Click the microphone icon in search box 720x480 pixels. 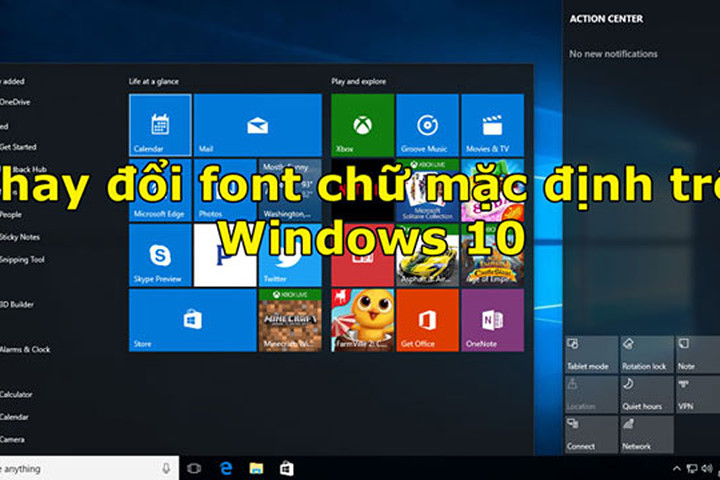tap(166, 469)
